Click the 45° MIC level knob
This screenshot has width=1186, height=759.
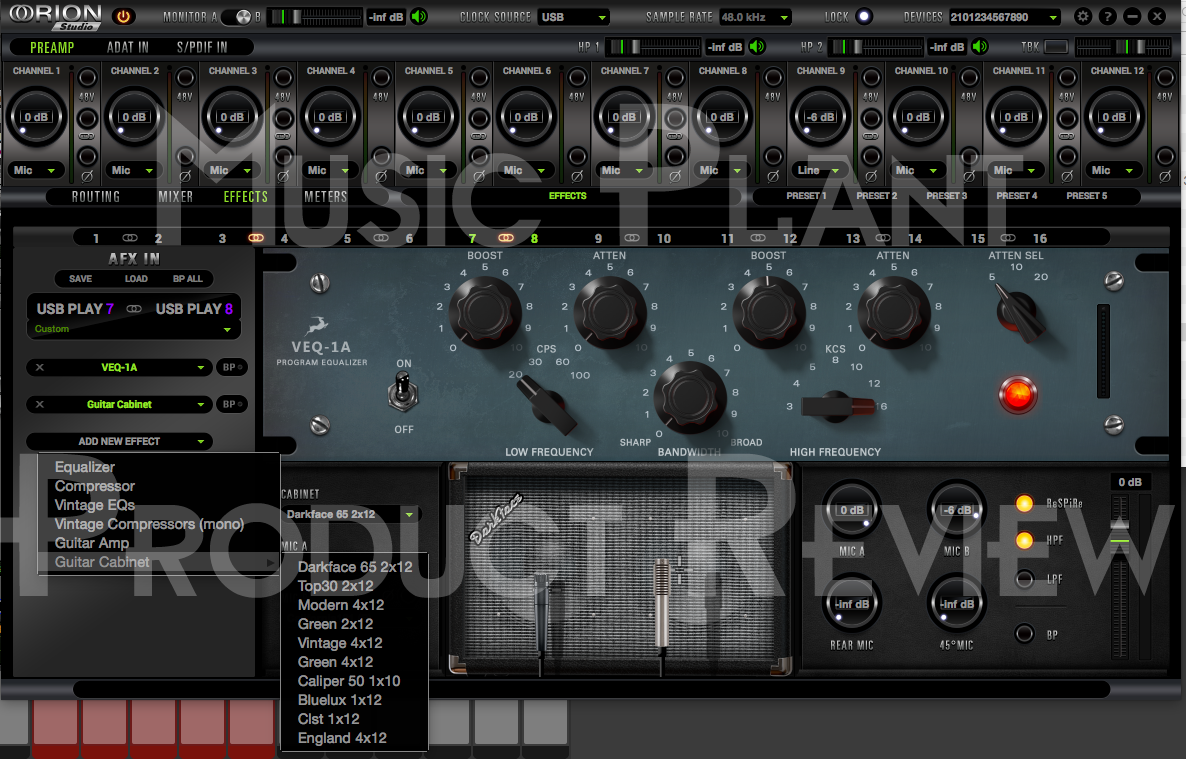coord(956,605)
